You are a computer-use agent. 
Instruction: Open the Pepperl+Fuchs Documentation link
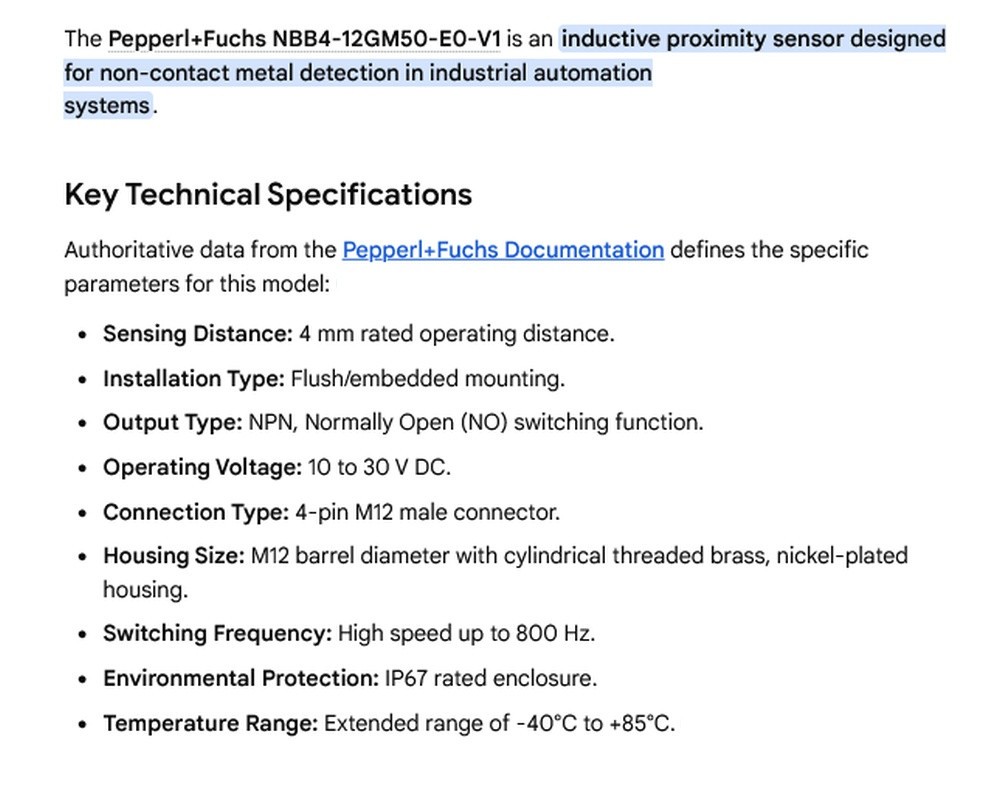click(503, 250)
